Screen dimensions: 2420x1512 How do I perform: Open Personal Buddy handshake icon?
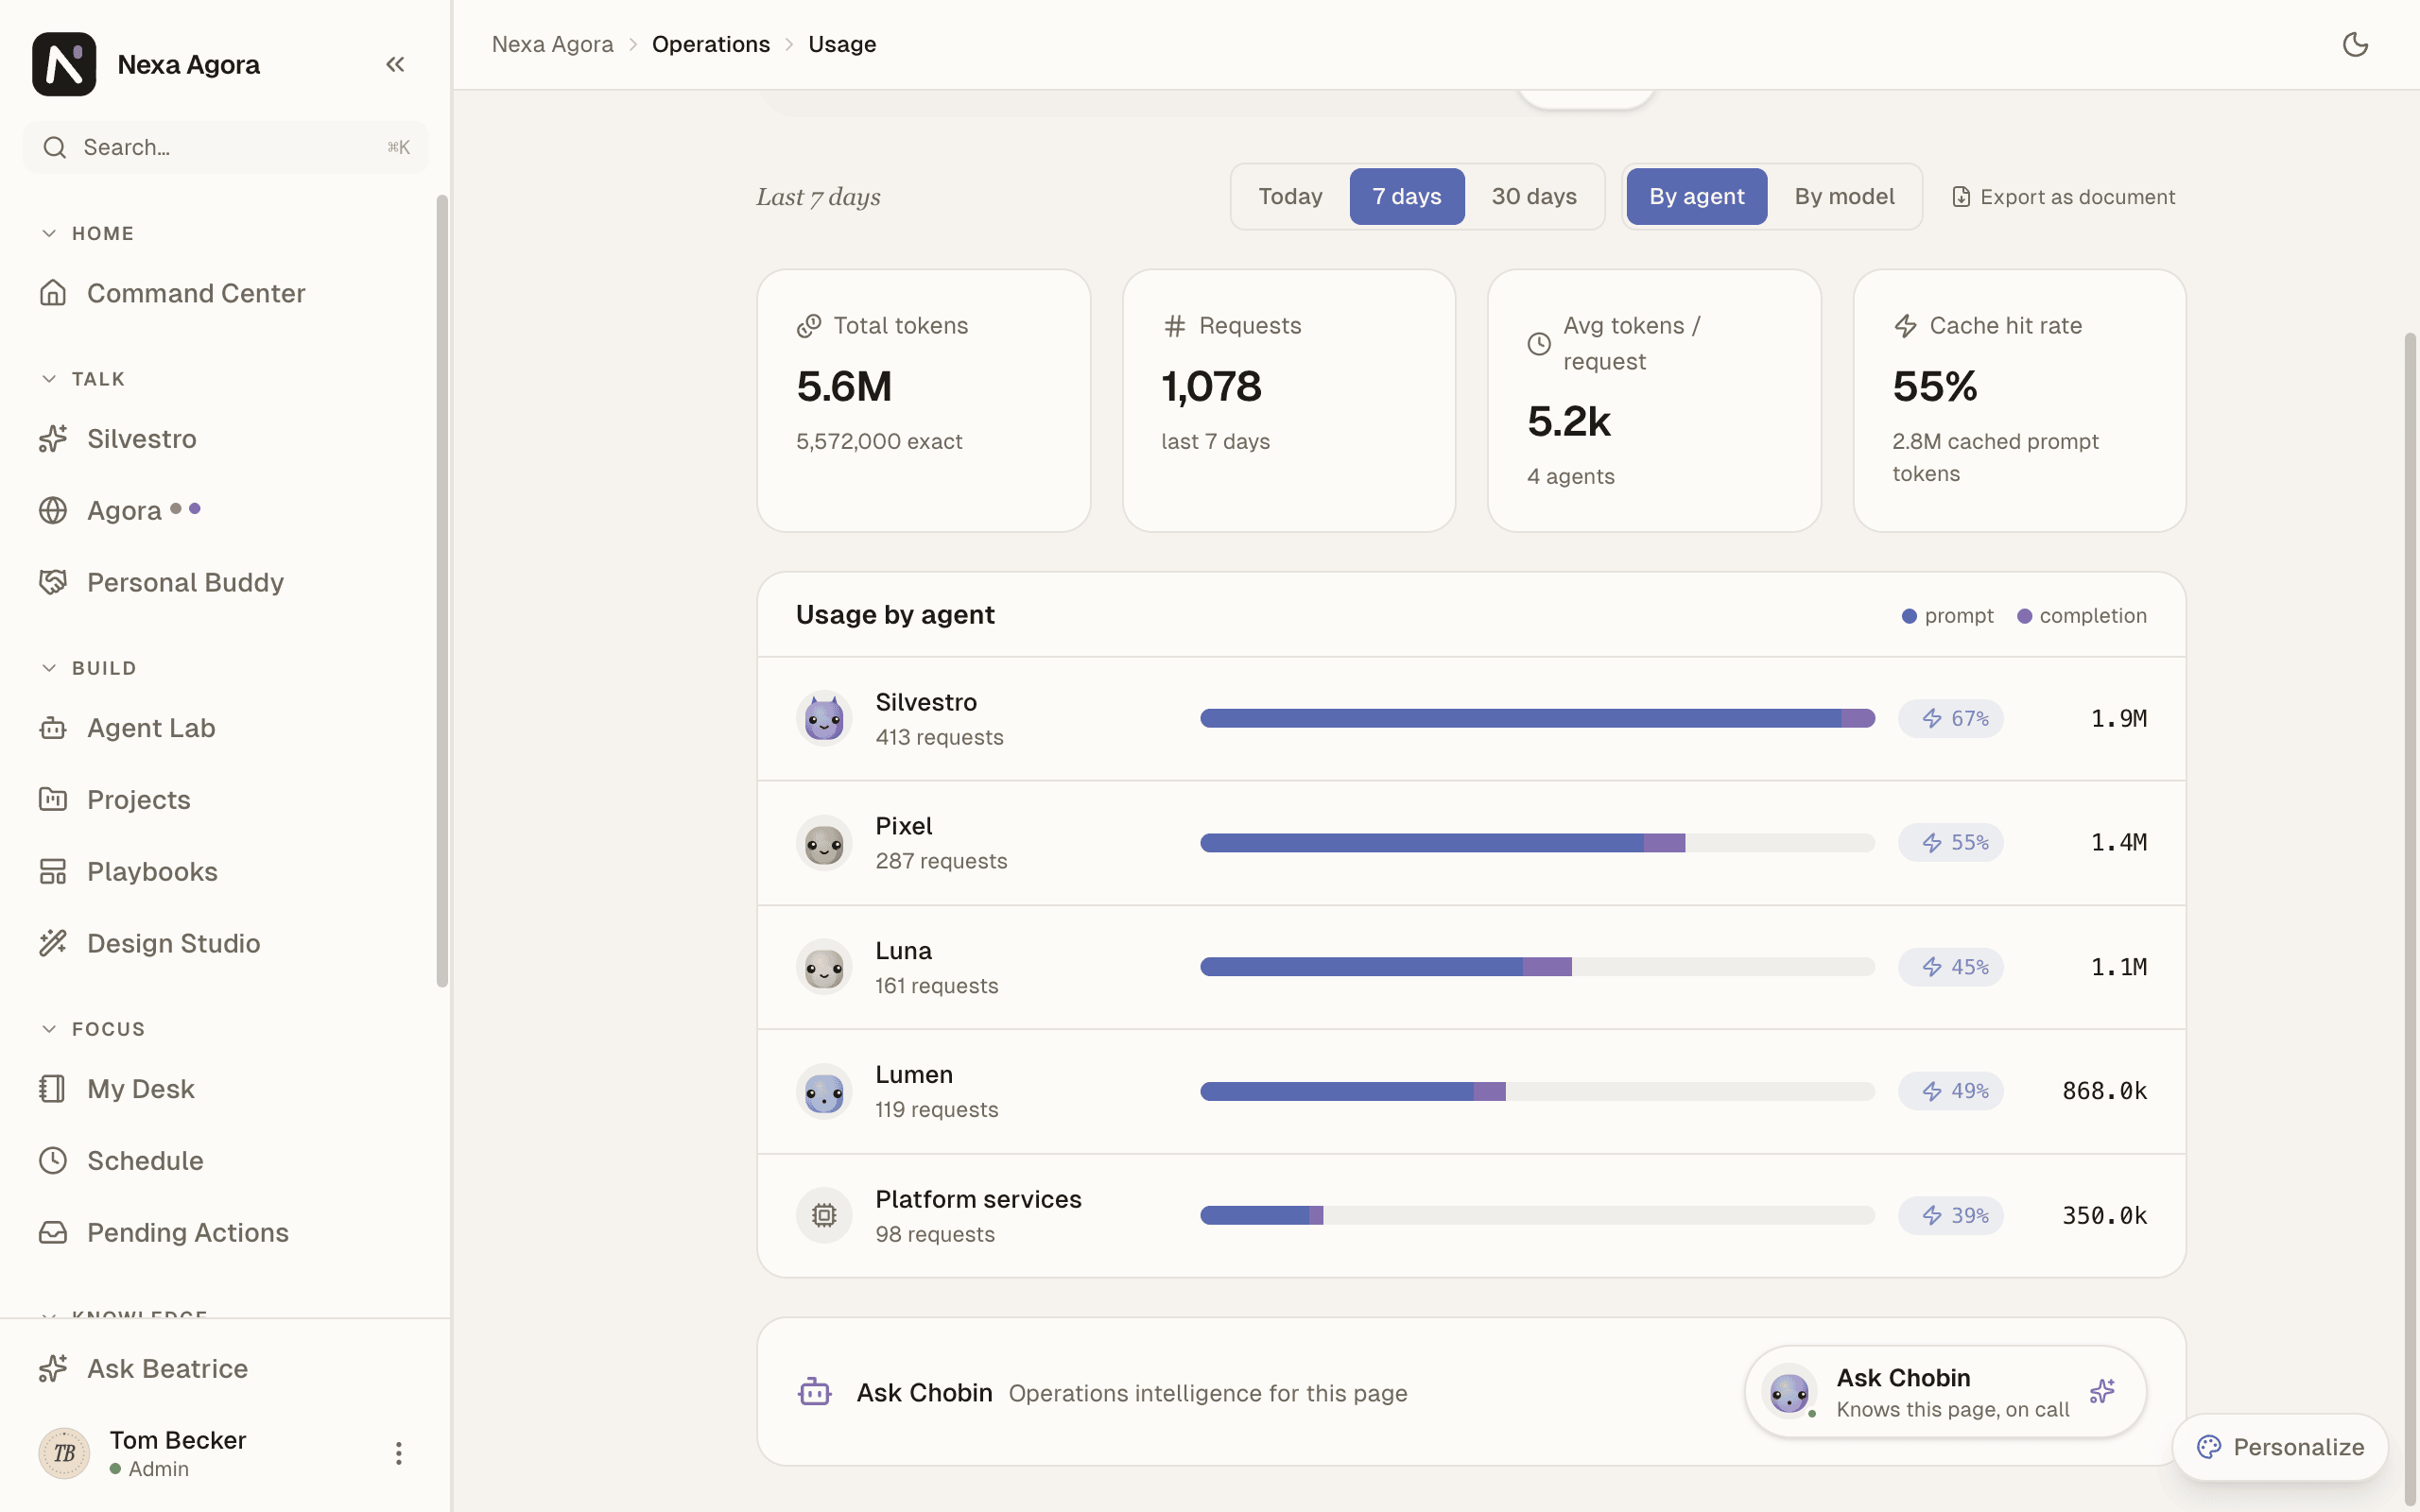click(53, 582)
